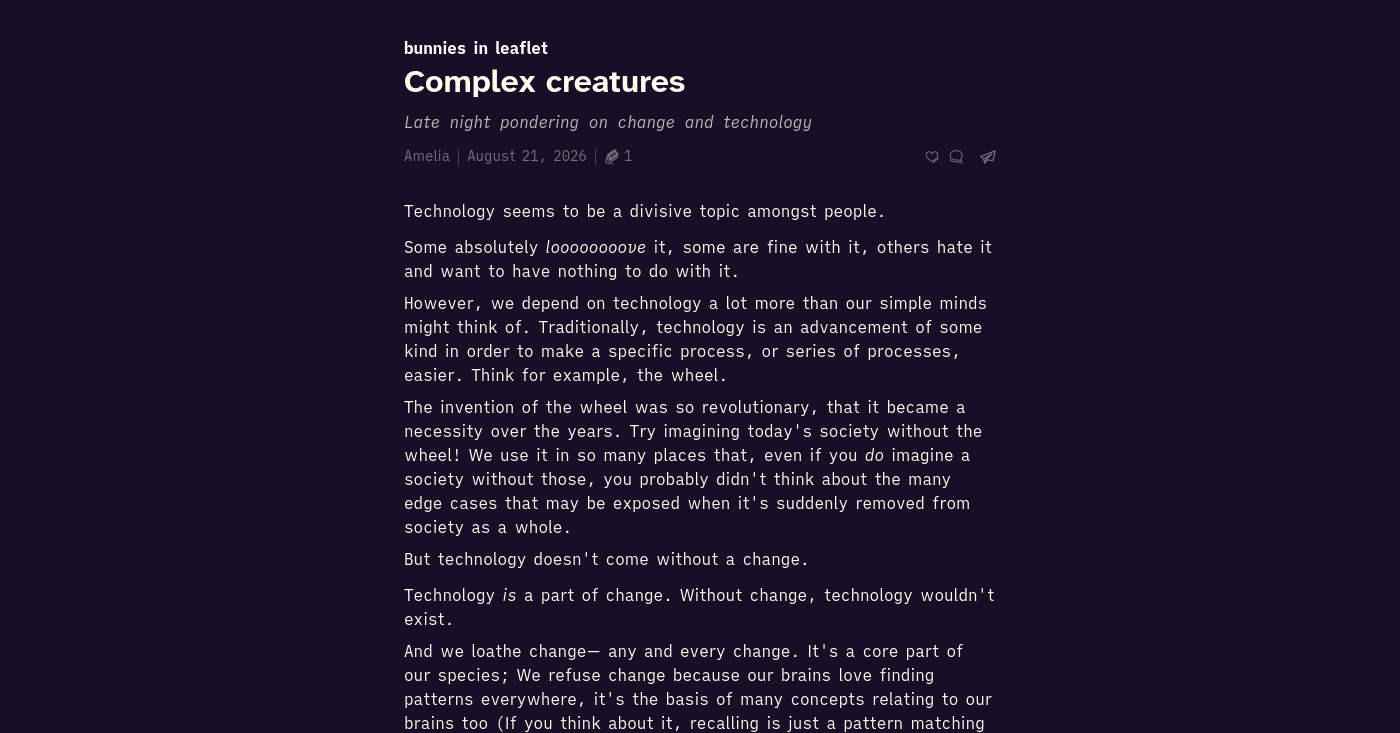
Task: Click the paragraph starting 'And we loathe change'
Action: [699, 687]
